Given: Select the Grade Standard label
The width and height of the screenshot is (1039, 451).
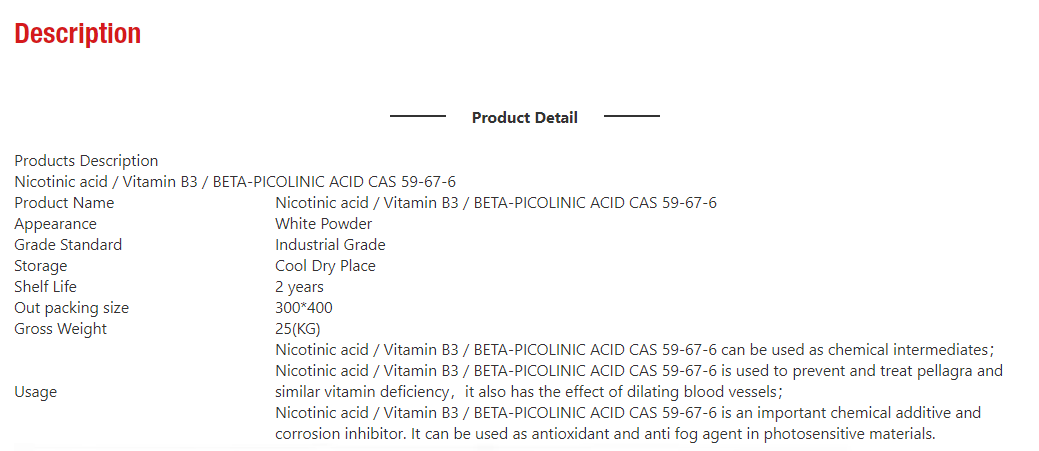Looking at the screenshot, I should pos(68,245).
